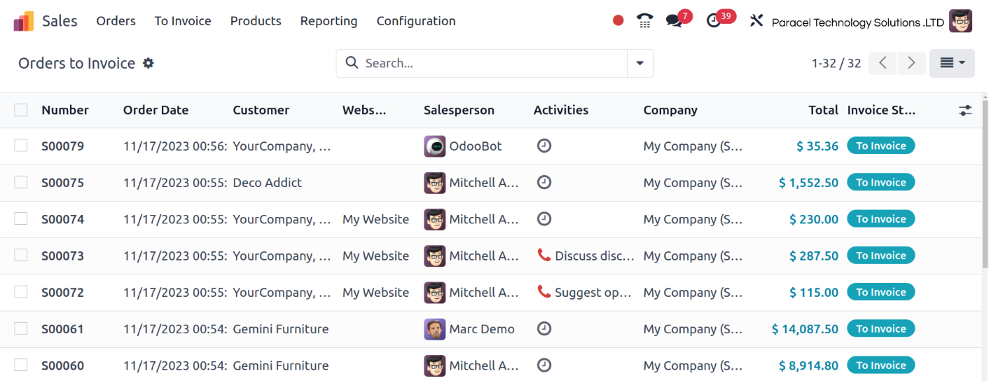Click Suggest op... activity text
Image resolution: width=989 pixels, height=383 pixels.
click(593, 292)
